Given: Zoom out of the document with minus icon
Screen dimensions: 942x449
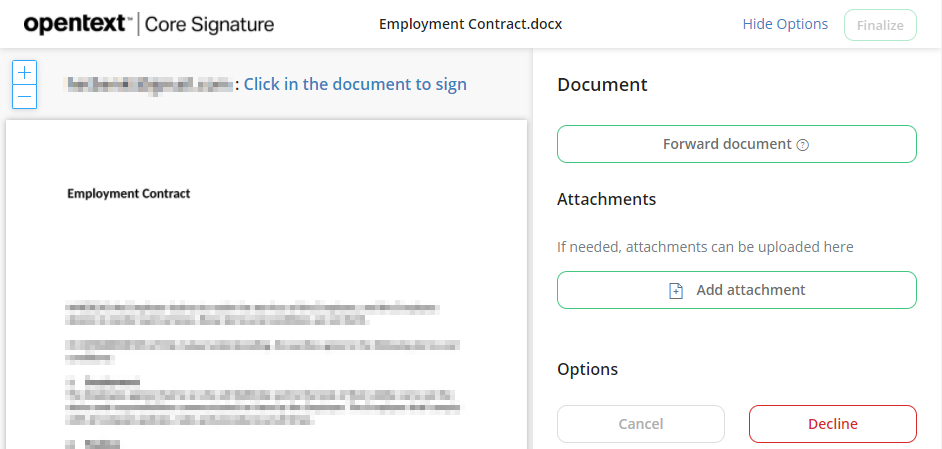Looking at the screenshot, I should (x=24, y=97).
